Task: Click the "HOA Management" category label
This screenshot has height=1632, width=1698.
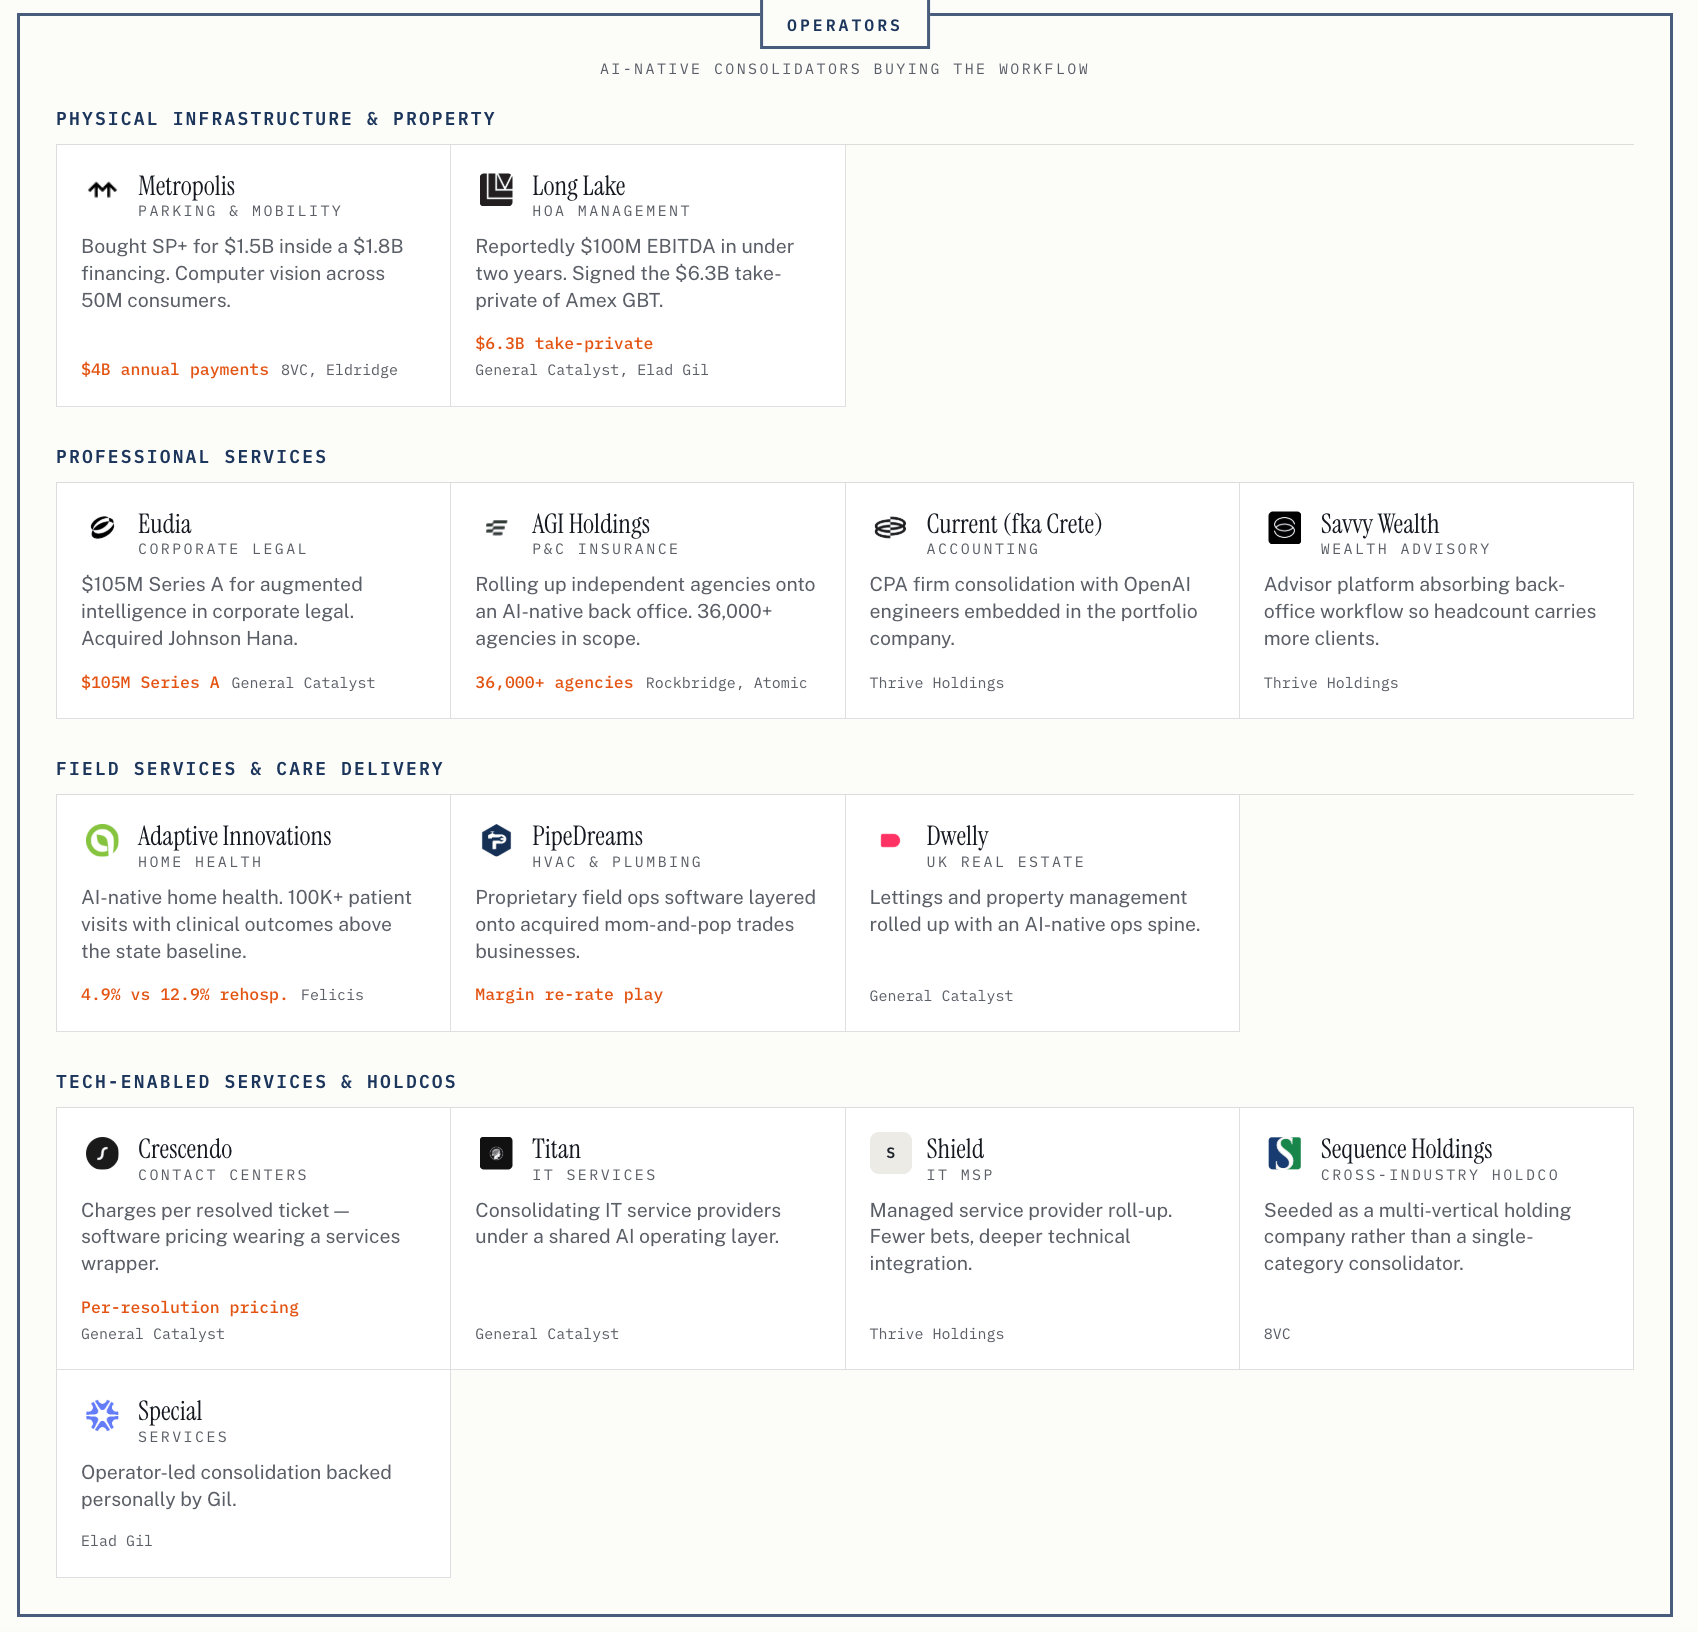Action: [x=612, y=211]
